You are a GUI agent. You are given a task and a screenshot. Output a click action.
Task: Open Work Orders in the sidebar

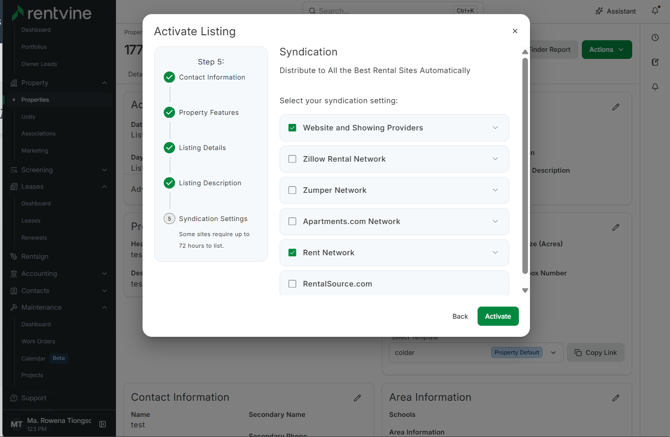click(38, 341)
